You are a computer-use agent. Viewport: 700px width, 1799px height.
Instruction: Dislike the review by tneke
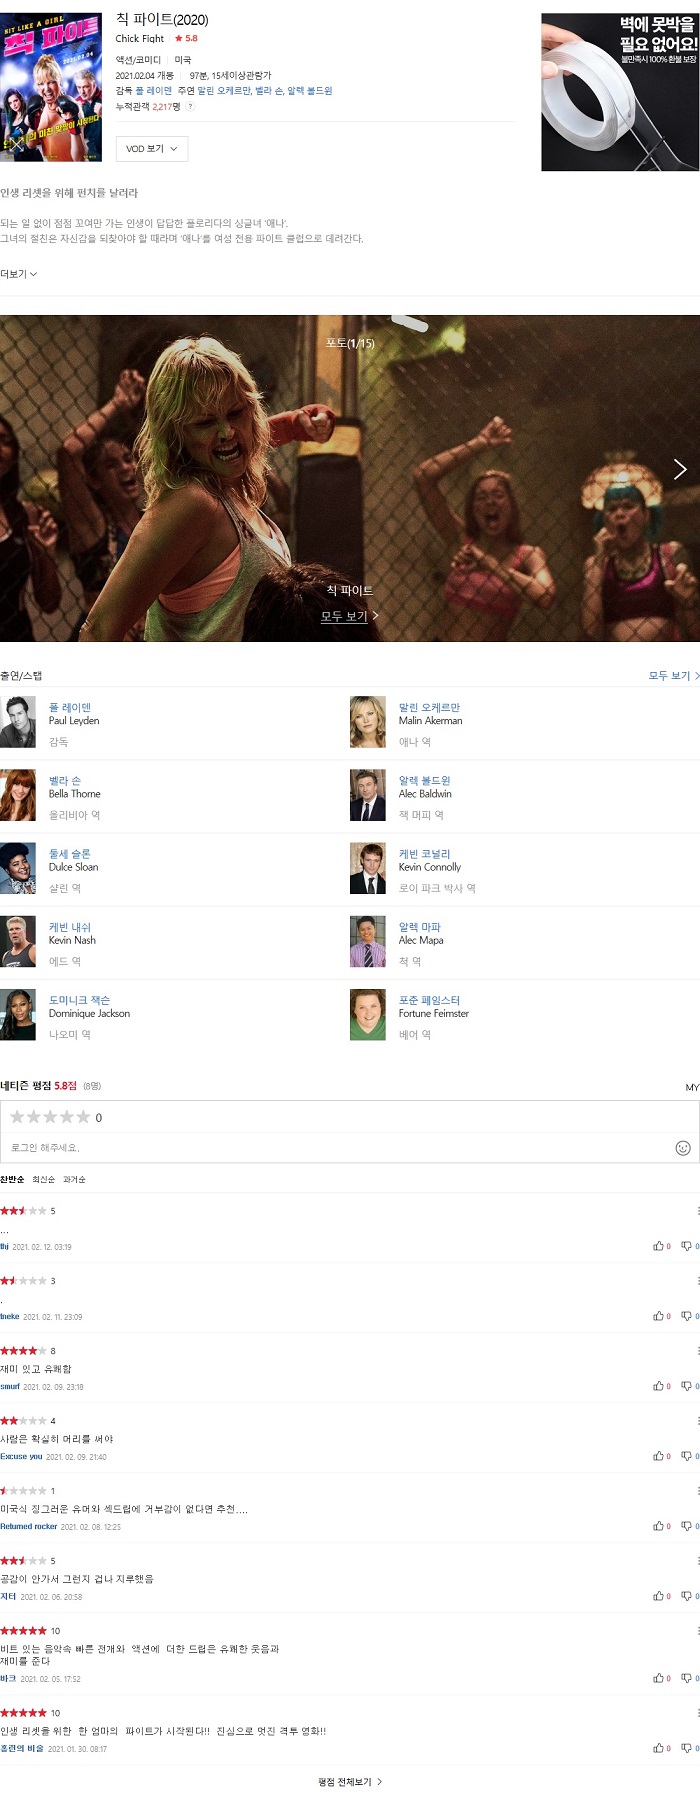(x=689, y=1316)
